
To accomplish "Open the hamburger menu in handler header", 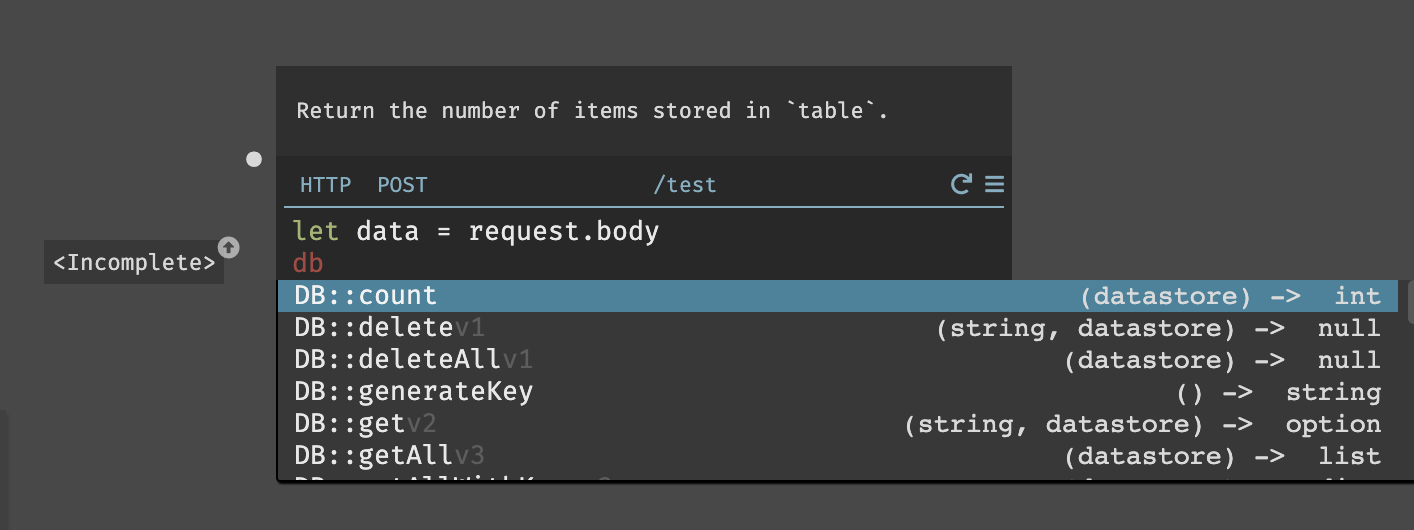I will [x=994, y=184].
